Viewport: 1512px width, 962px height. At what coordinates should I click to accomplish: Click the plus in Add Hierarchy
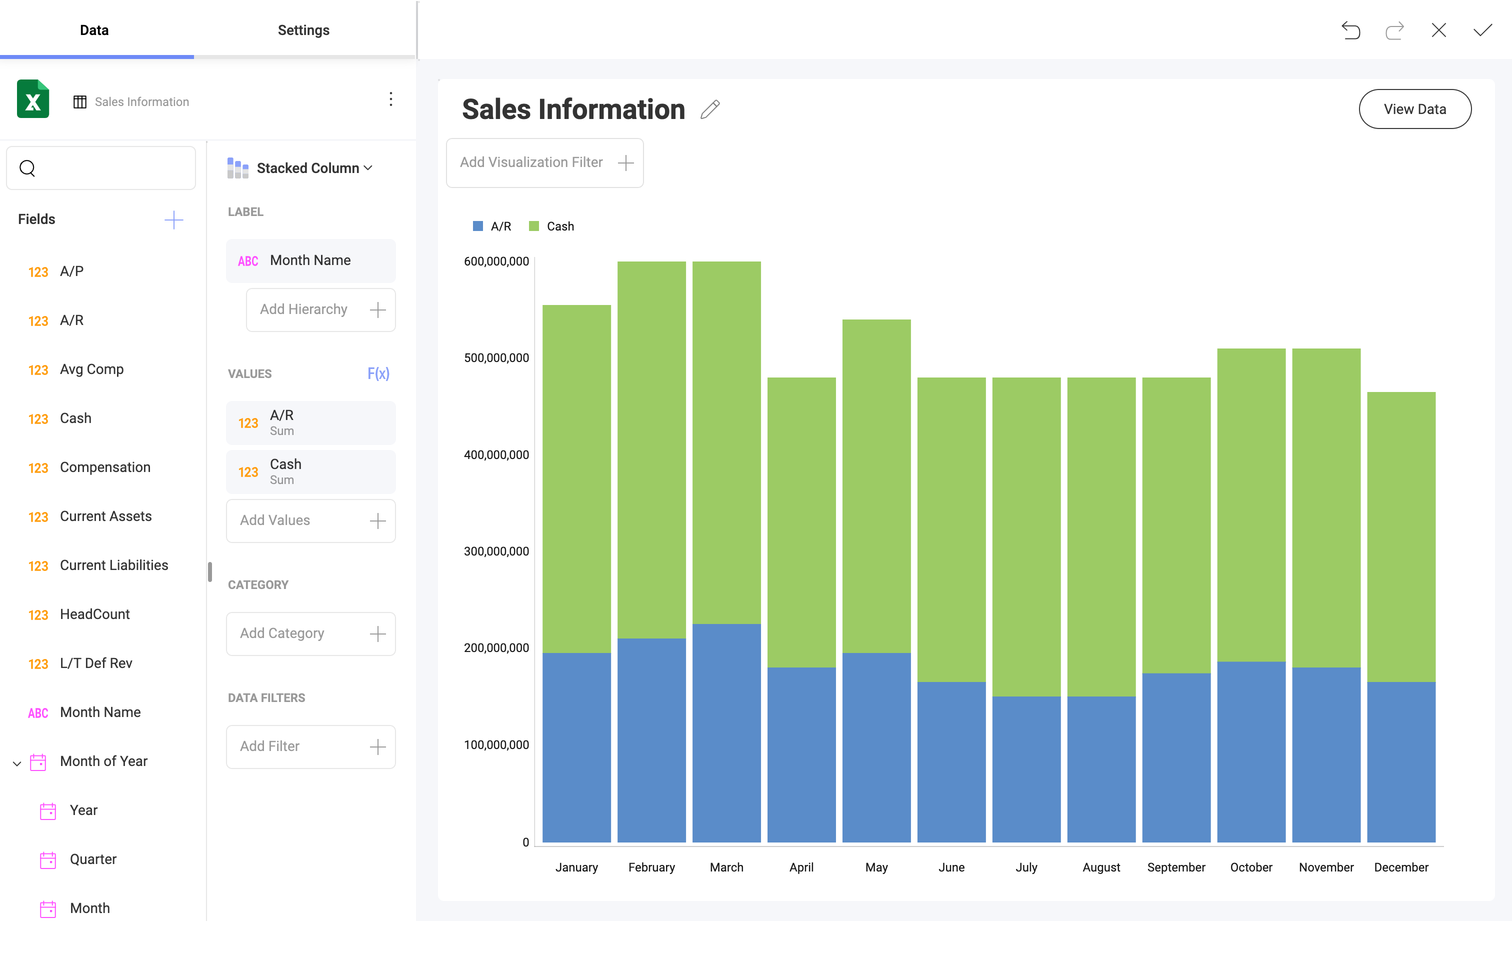pyautogui.click(x=378, y=310)
